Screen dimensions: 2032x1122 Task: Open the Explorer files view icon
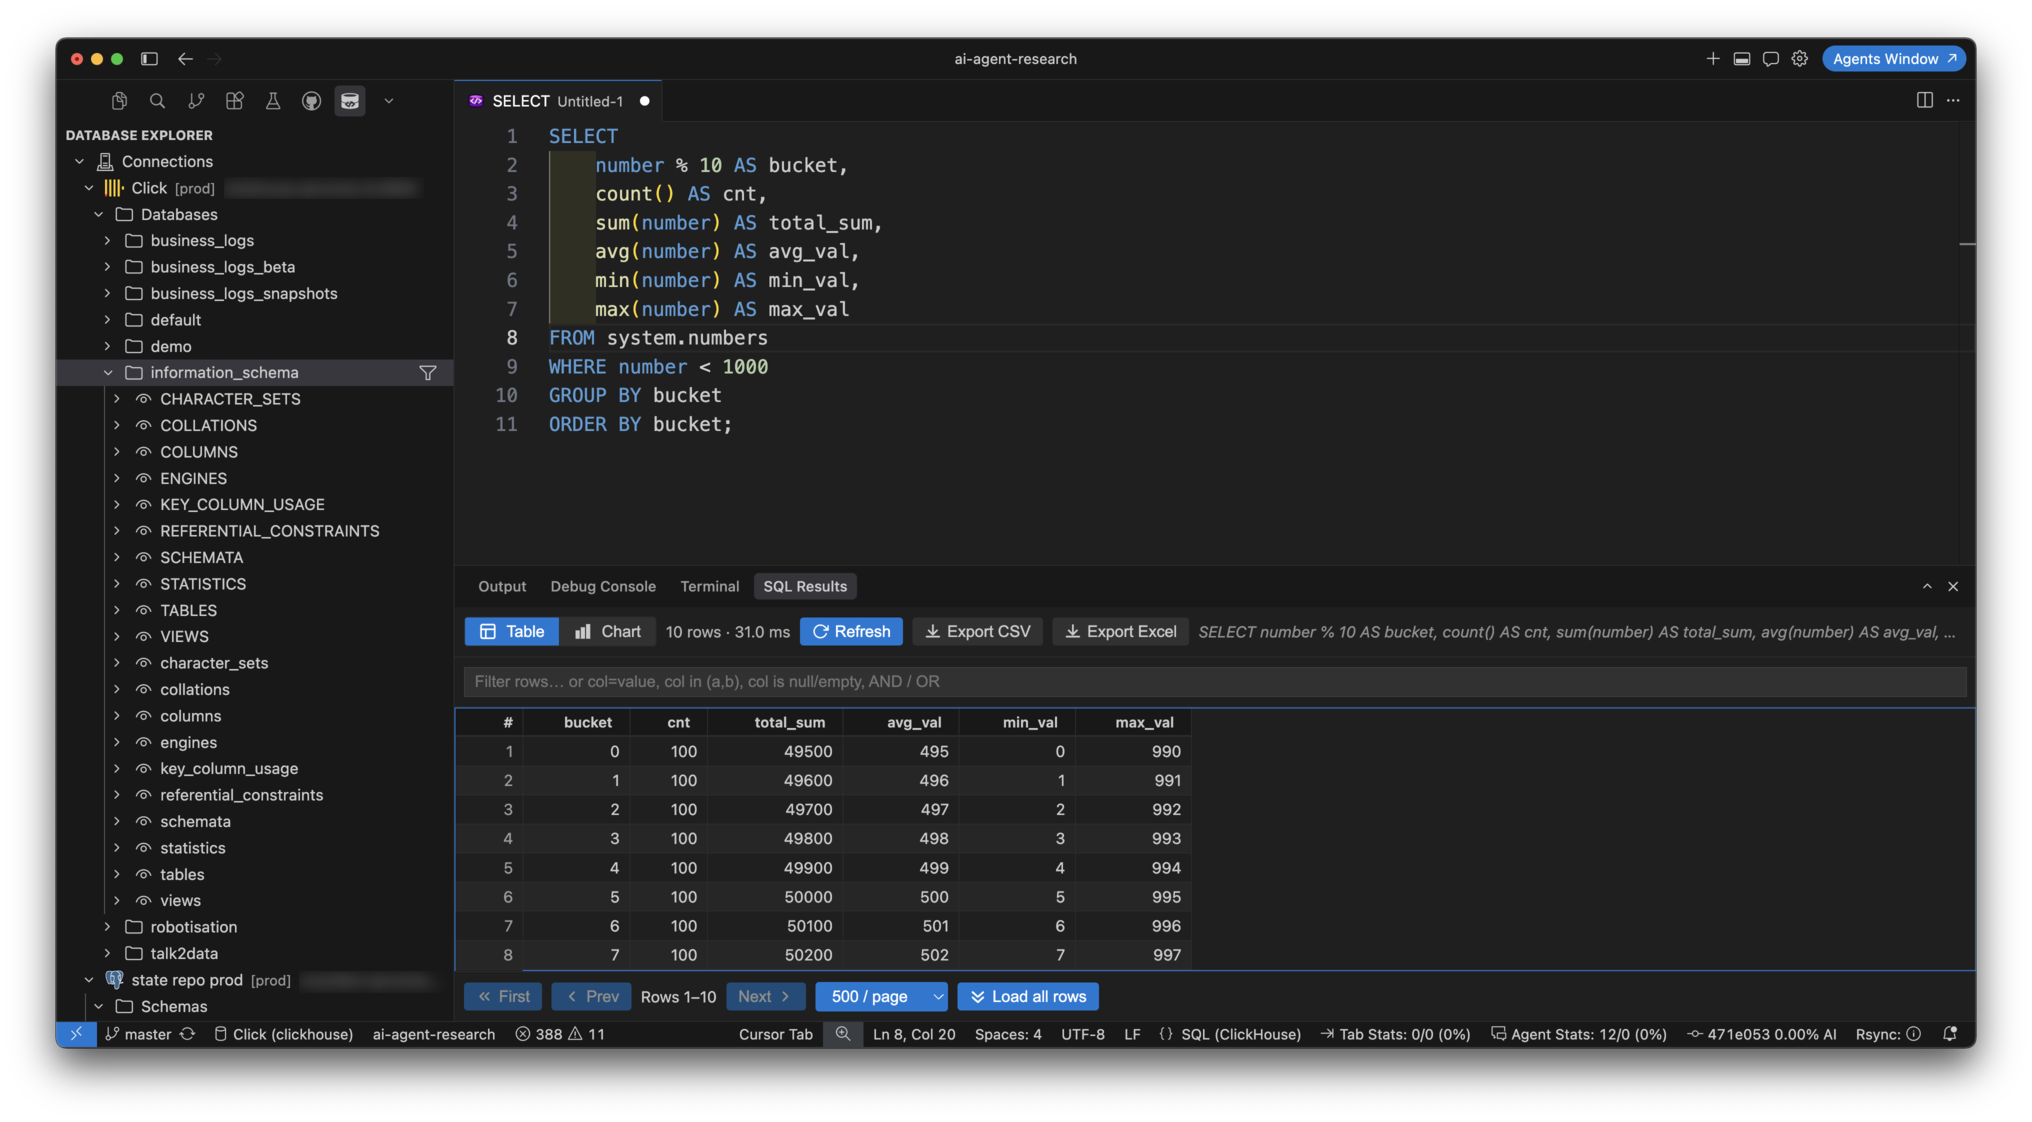(119, 101)
